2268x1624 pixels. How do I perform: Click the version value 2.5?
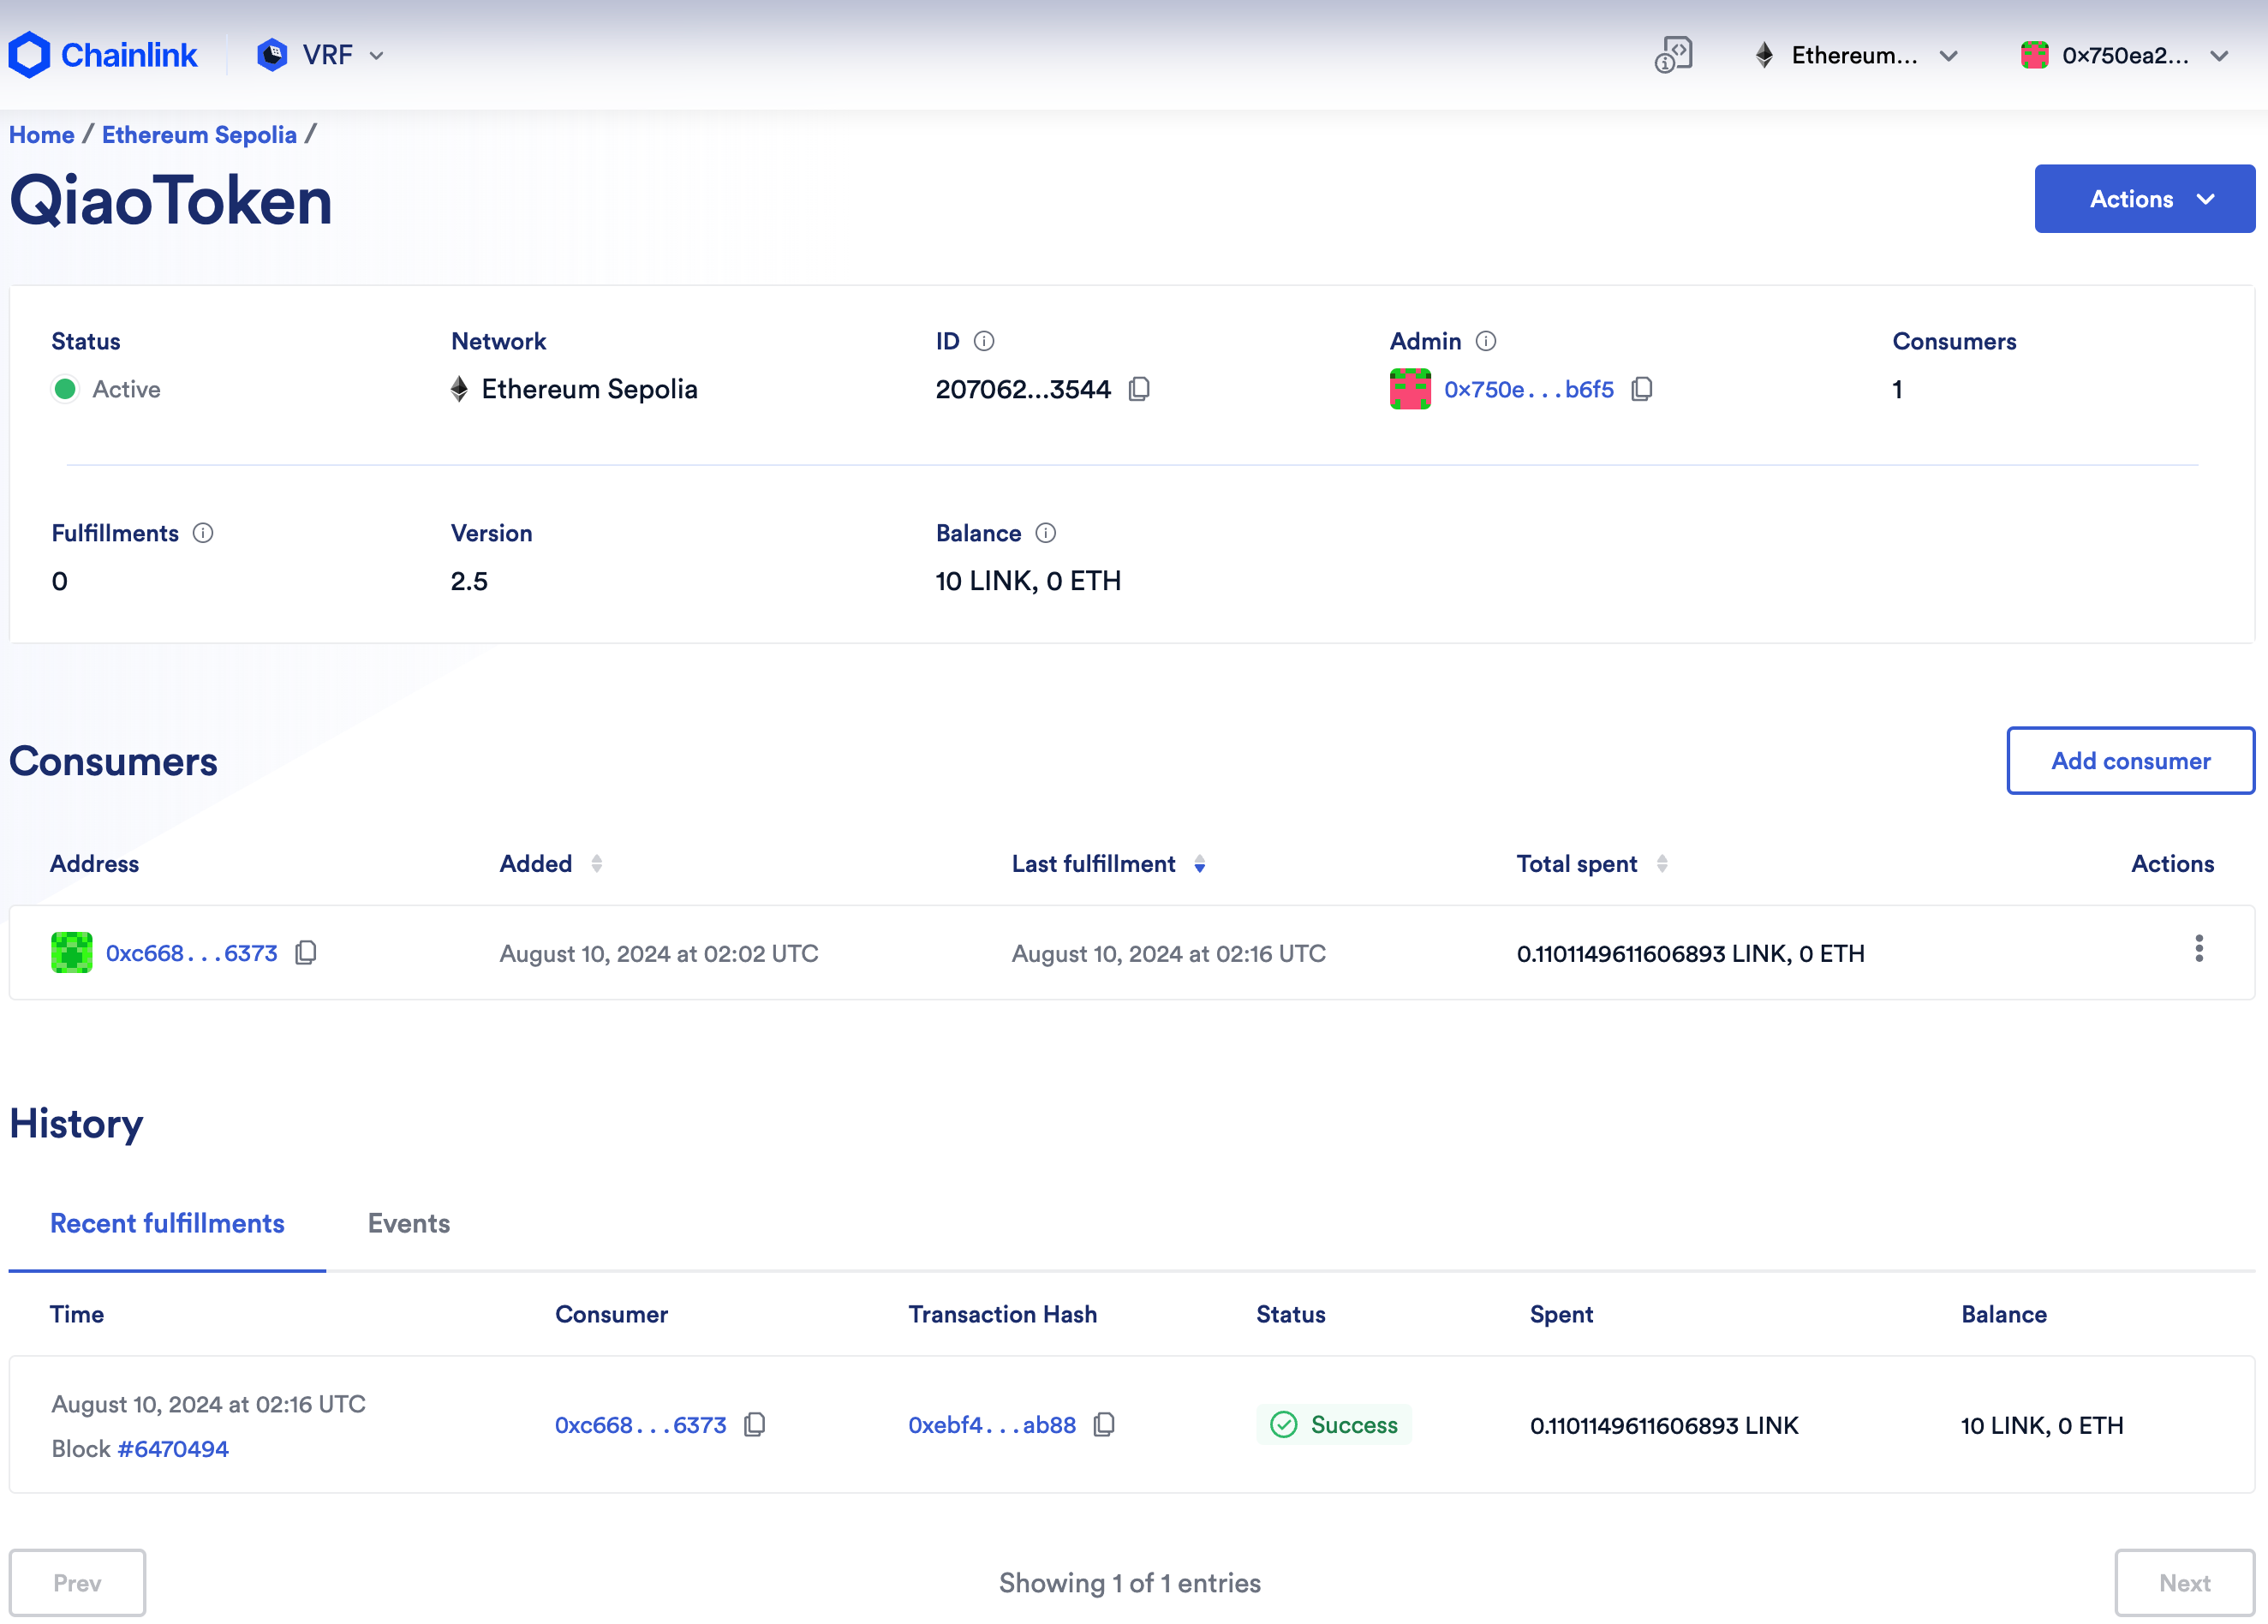point(469,582)
